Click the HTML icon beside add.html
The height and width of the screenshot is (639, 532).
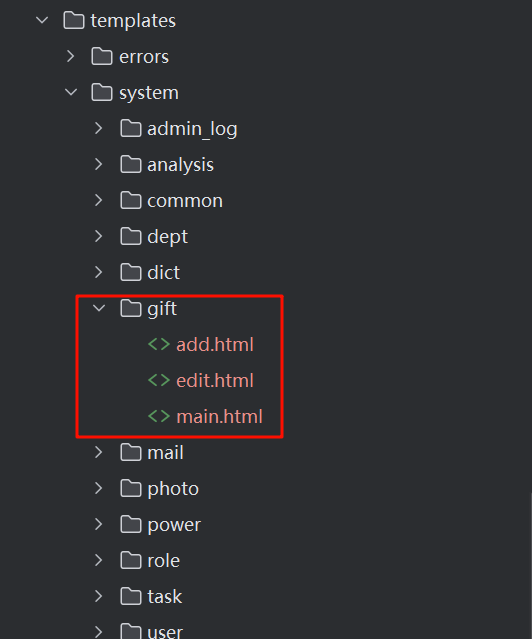(159, 344)
